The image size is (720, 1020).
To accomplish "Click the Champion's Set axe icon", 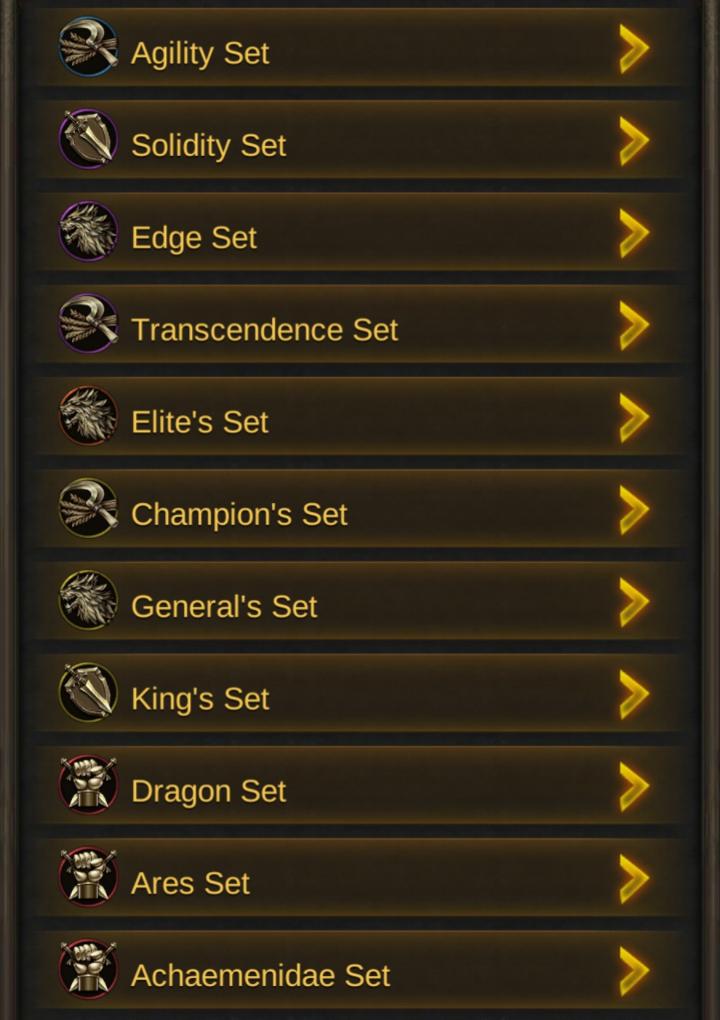I will [x=87, y=508].
